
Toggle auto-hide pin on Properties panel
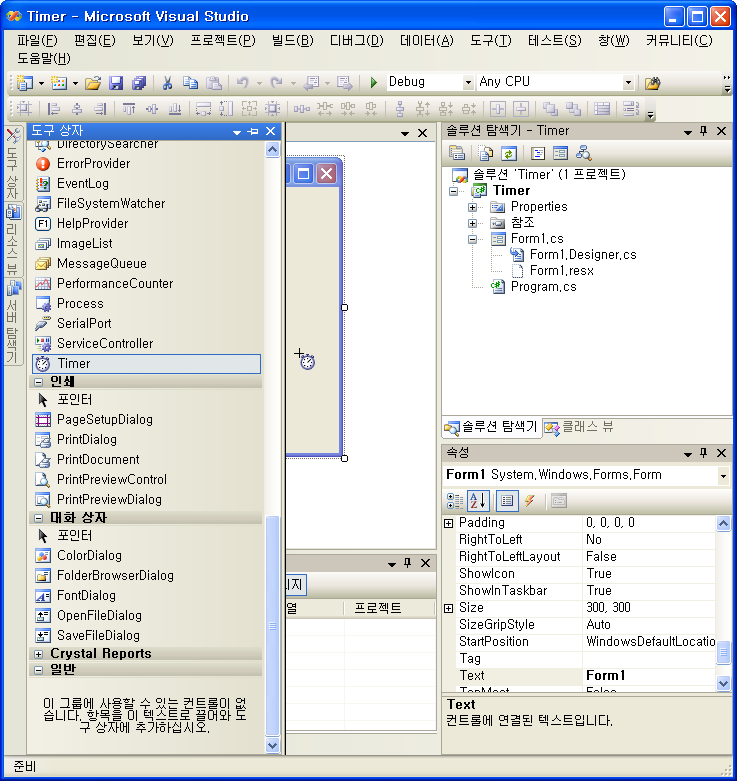[x=703, y=453]
